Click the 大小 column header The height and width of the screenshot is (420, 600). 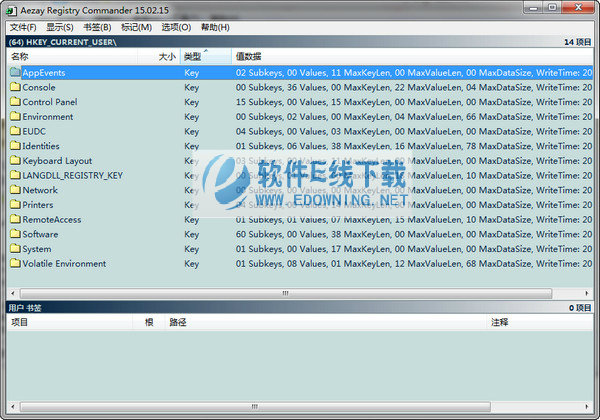pos(167,57)
